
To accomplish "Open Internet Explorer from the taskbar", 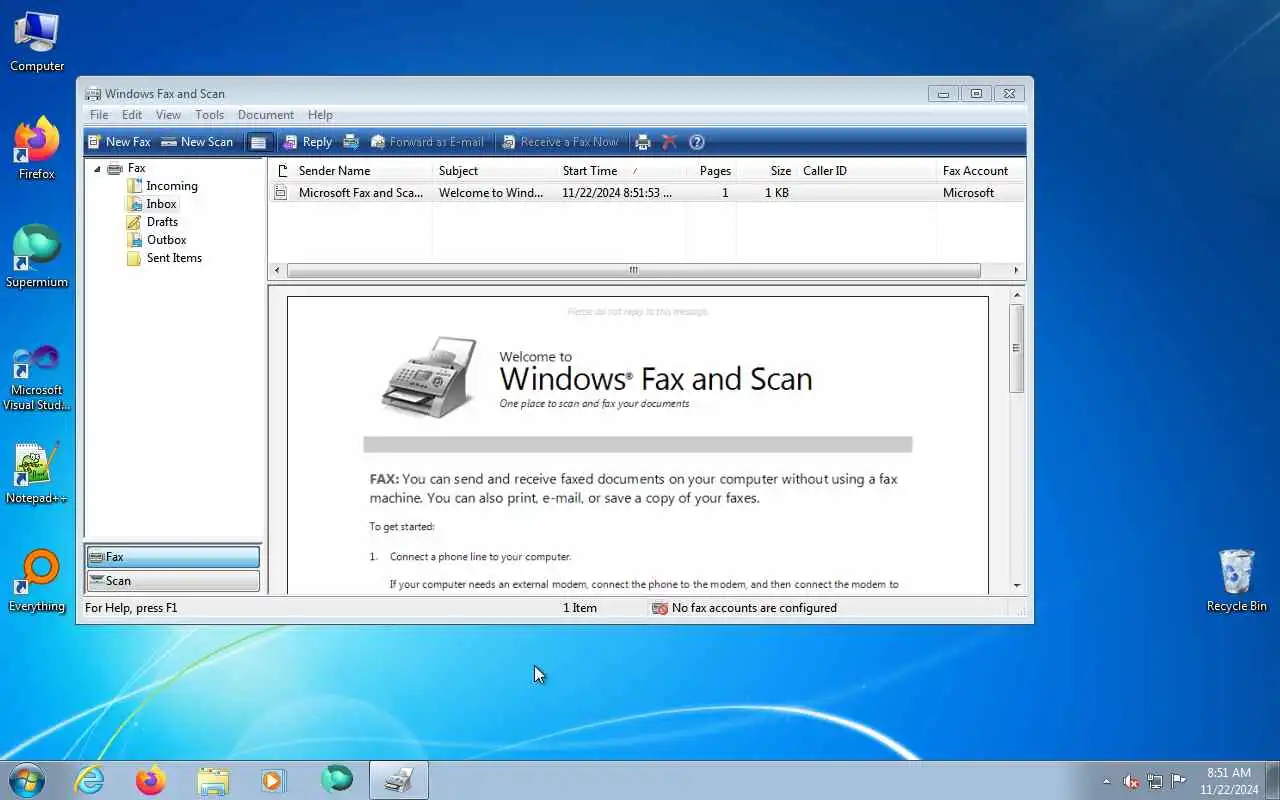I will [x=90, y=780].
